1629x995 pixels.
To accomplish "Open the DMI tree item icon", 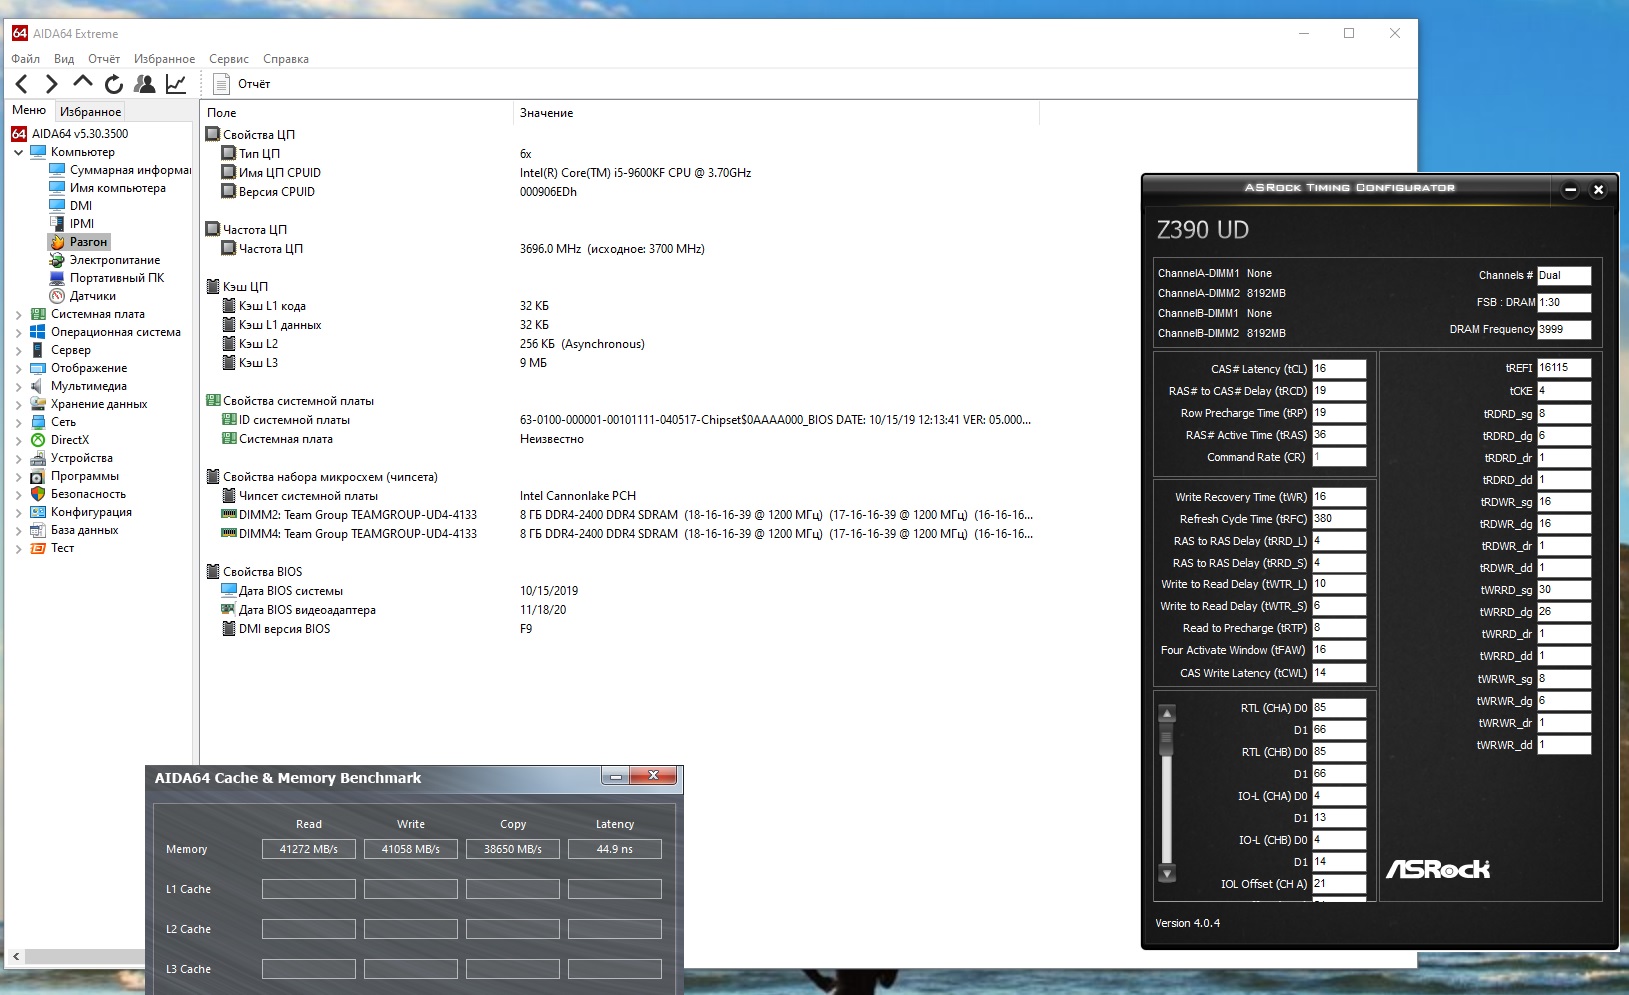I will [57, 206].
